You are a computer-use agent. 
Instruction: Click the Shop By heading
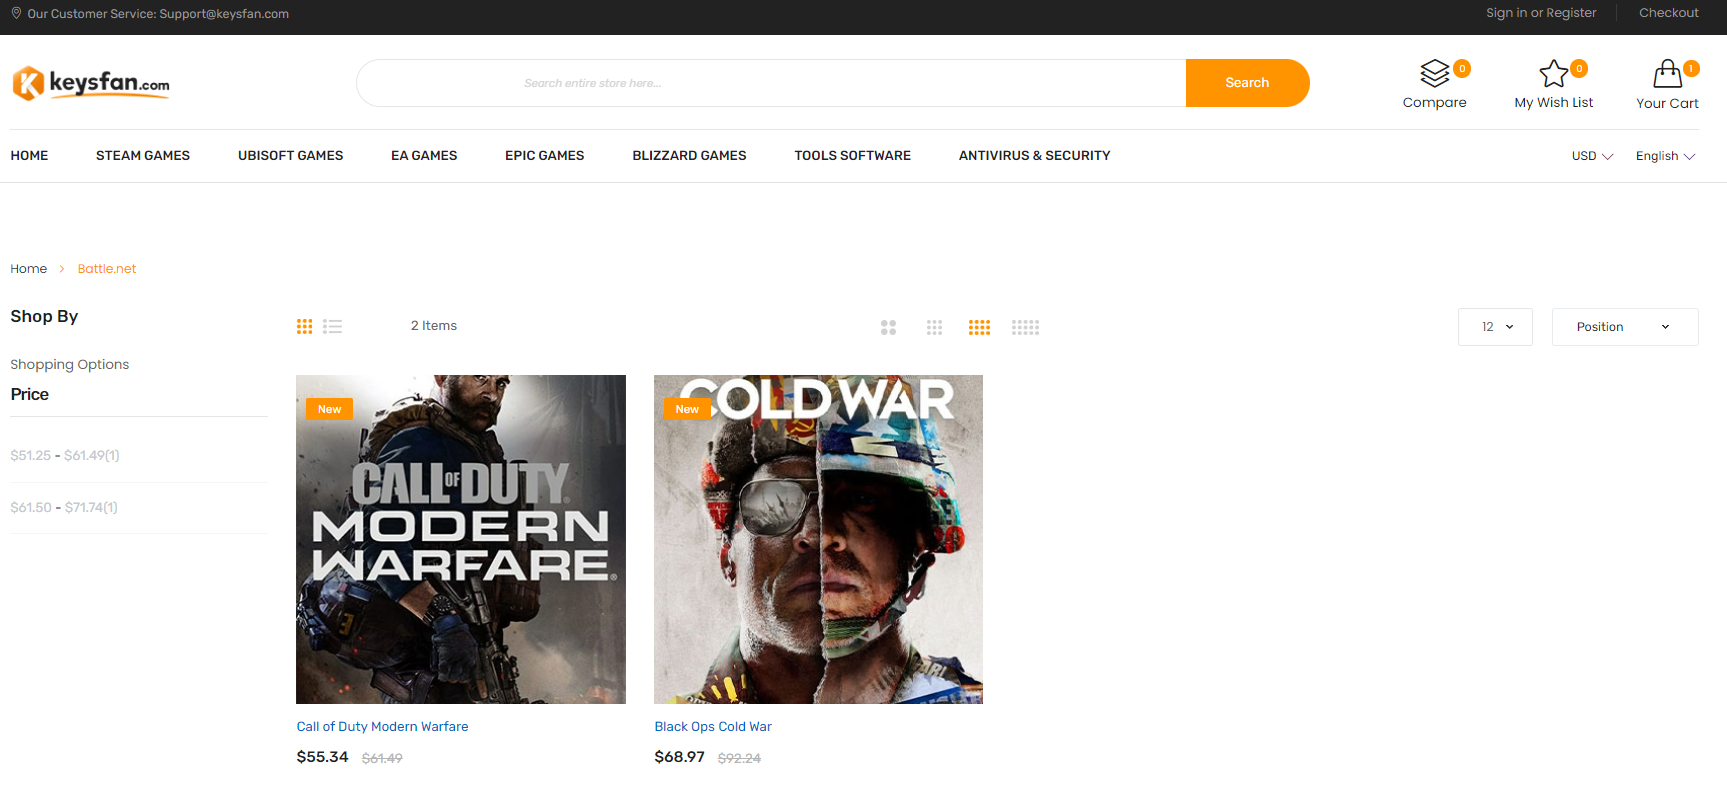[44, 317]
